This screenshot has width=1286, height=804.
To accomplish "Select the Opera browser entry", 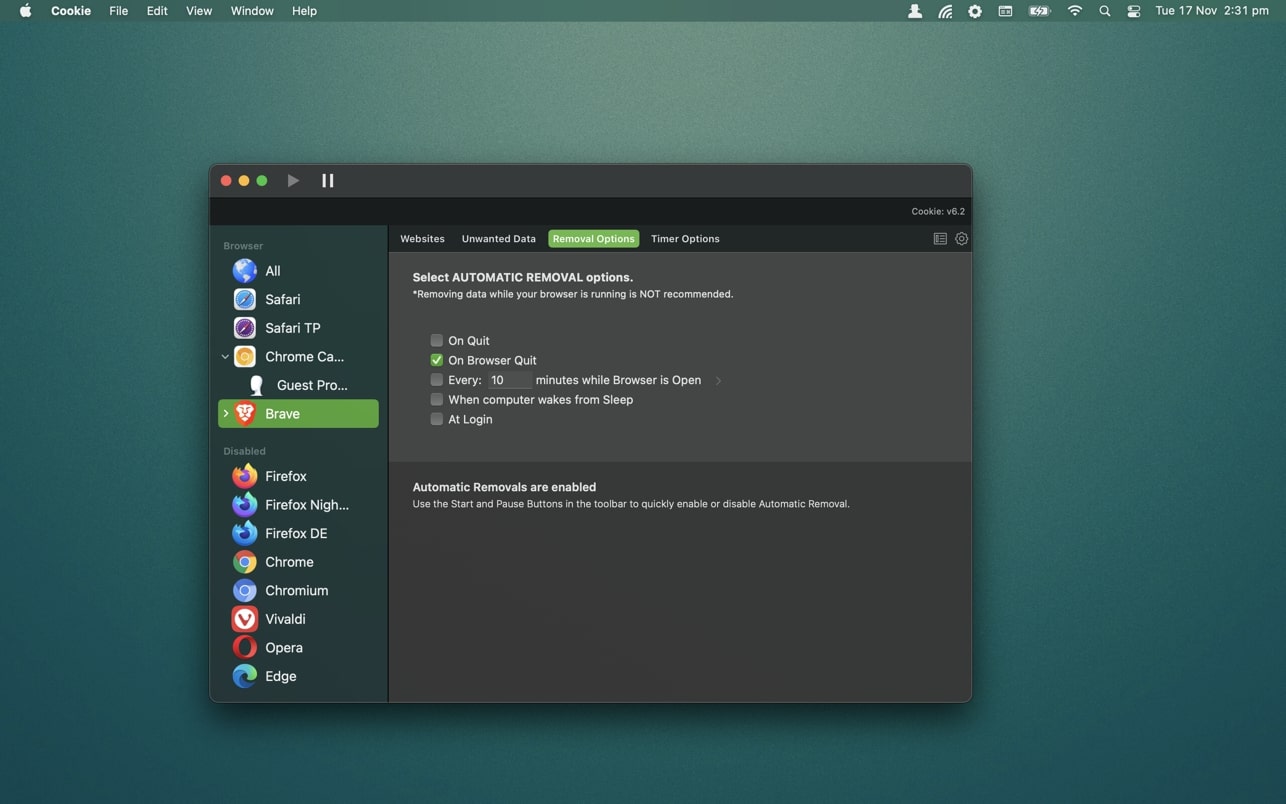I will pos(283,648).
